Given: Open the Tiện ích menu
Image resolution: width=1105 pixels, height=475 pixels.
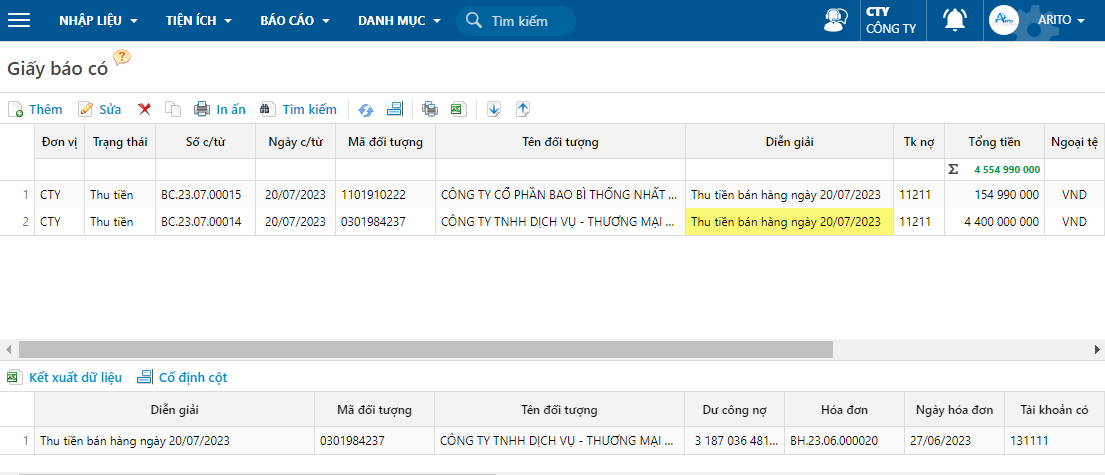Looking at the screenshot, I should [x=198, y=20].
